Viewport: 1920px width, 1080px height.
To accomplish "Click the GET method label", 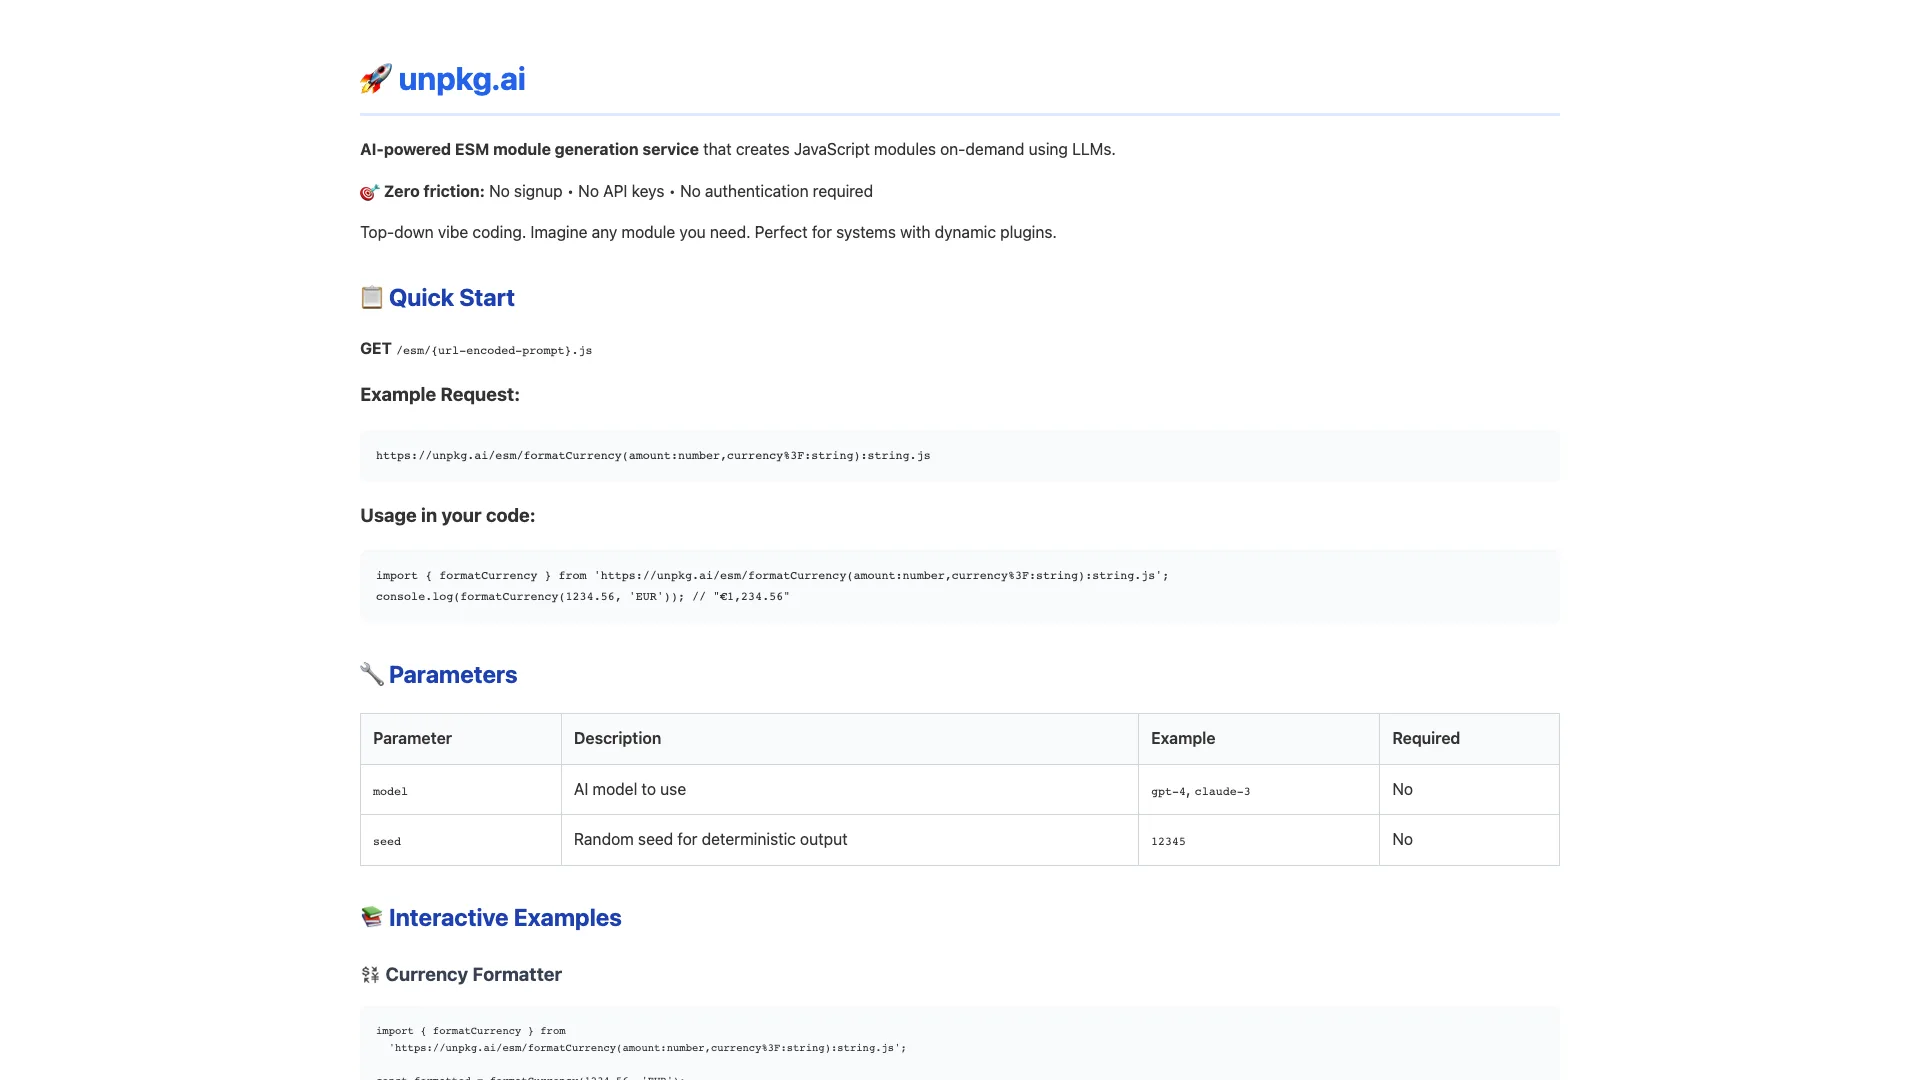I will click(375, 349).
